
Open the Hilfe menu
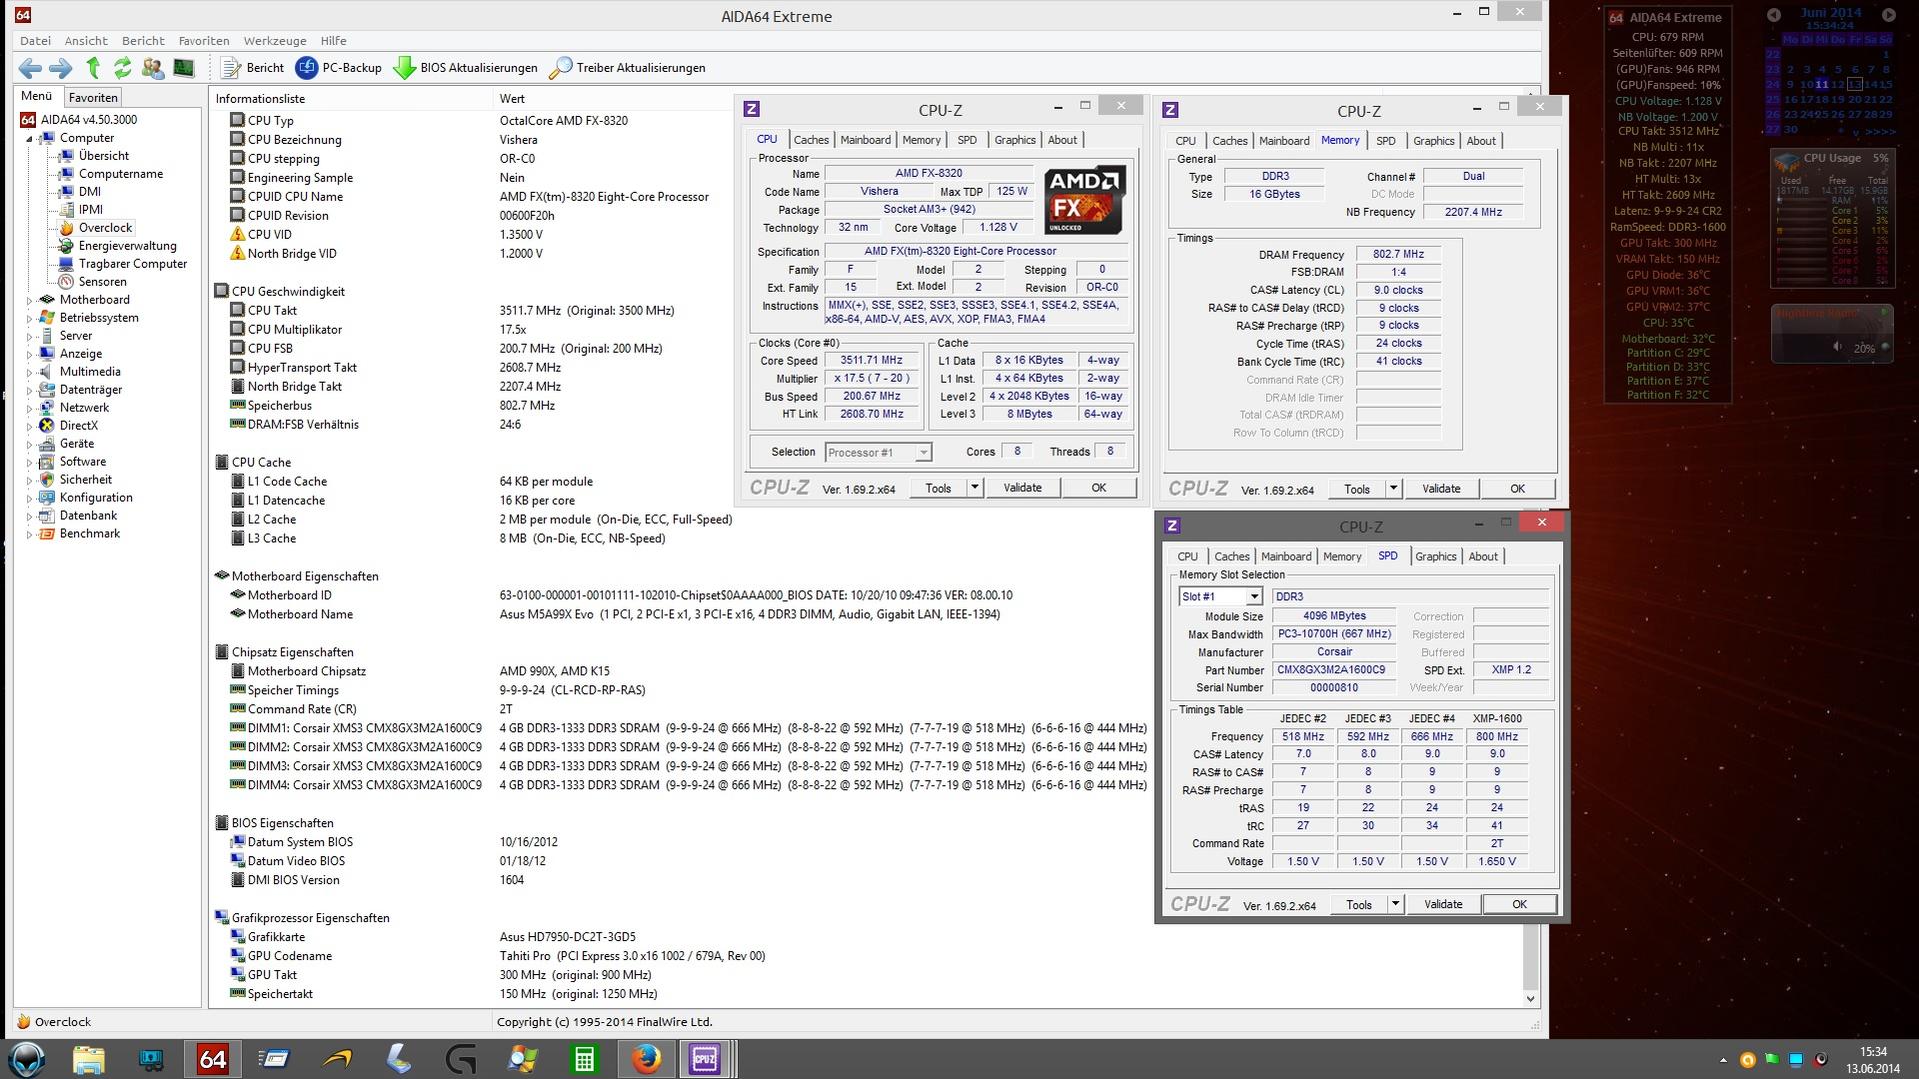[x=333, y=41]
